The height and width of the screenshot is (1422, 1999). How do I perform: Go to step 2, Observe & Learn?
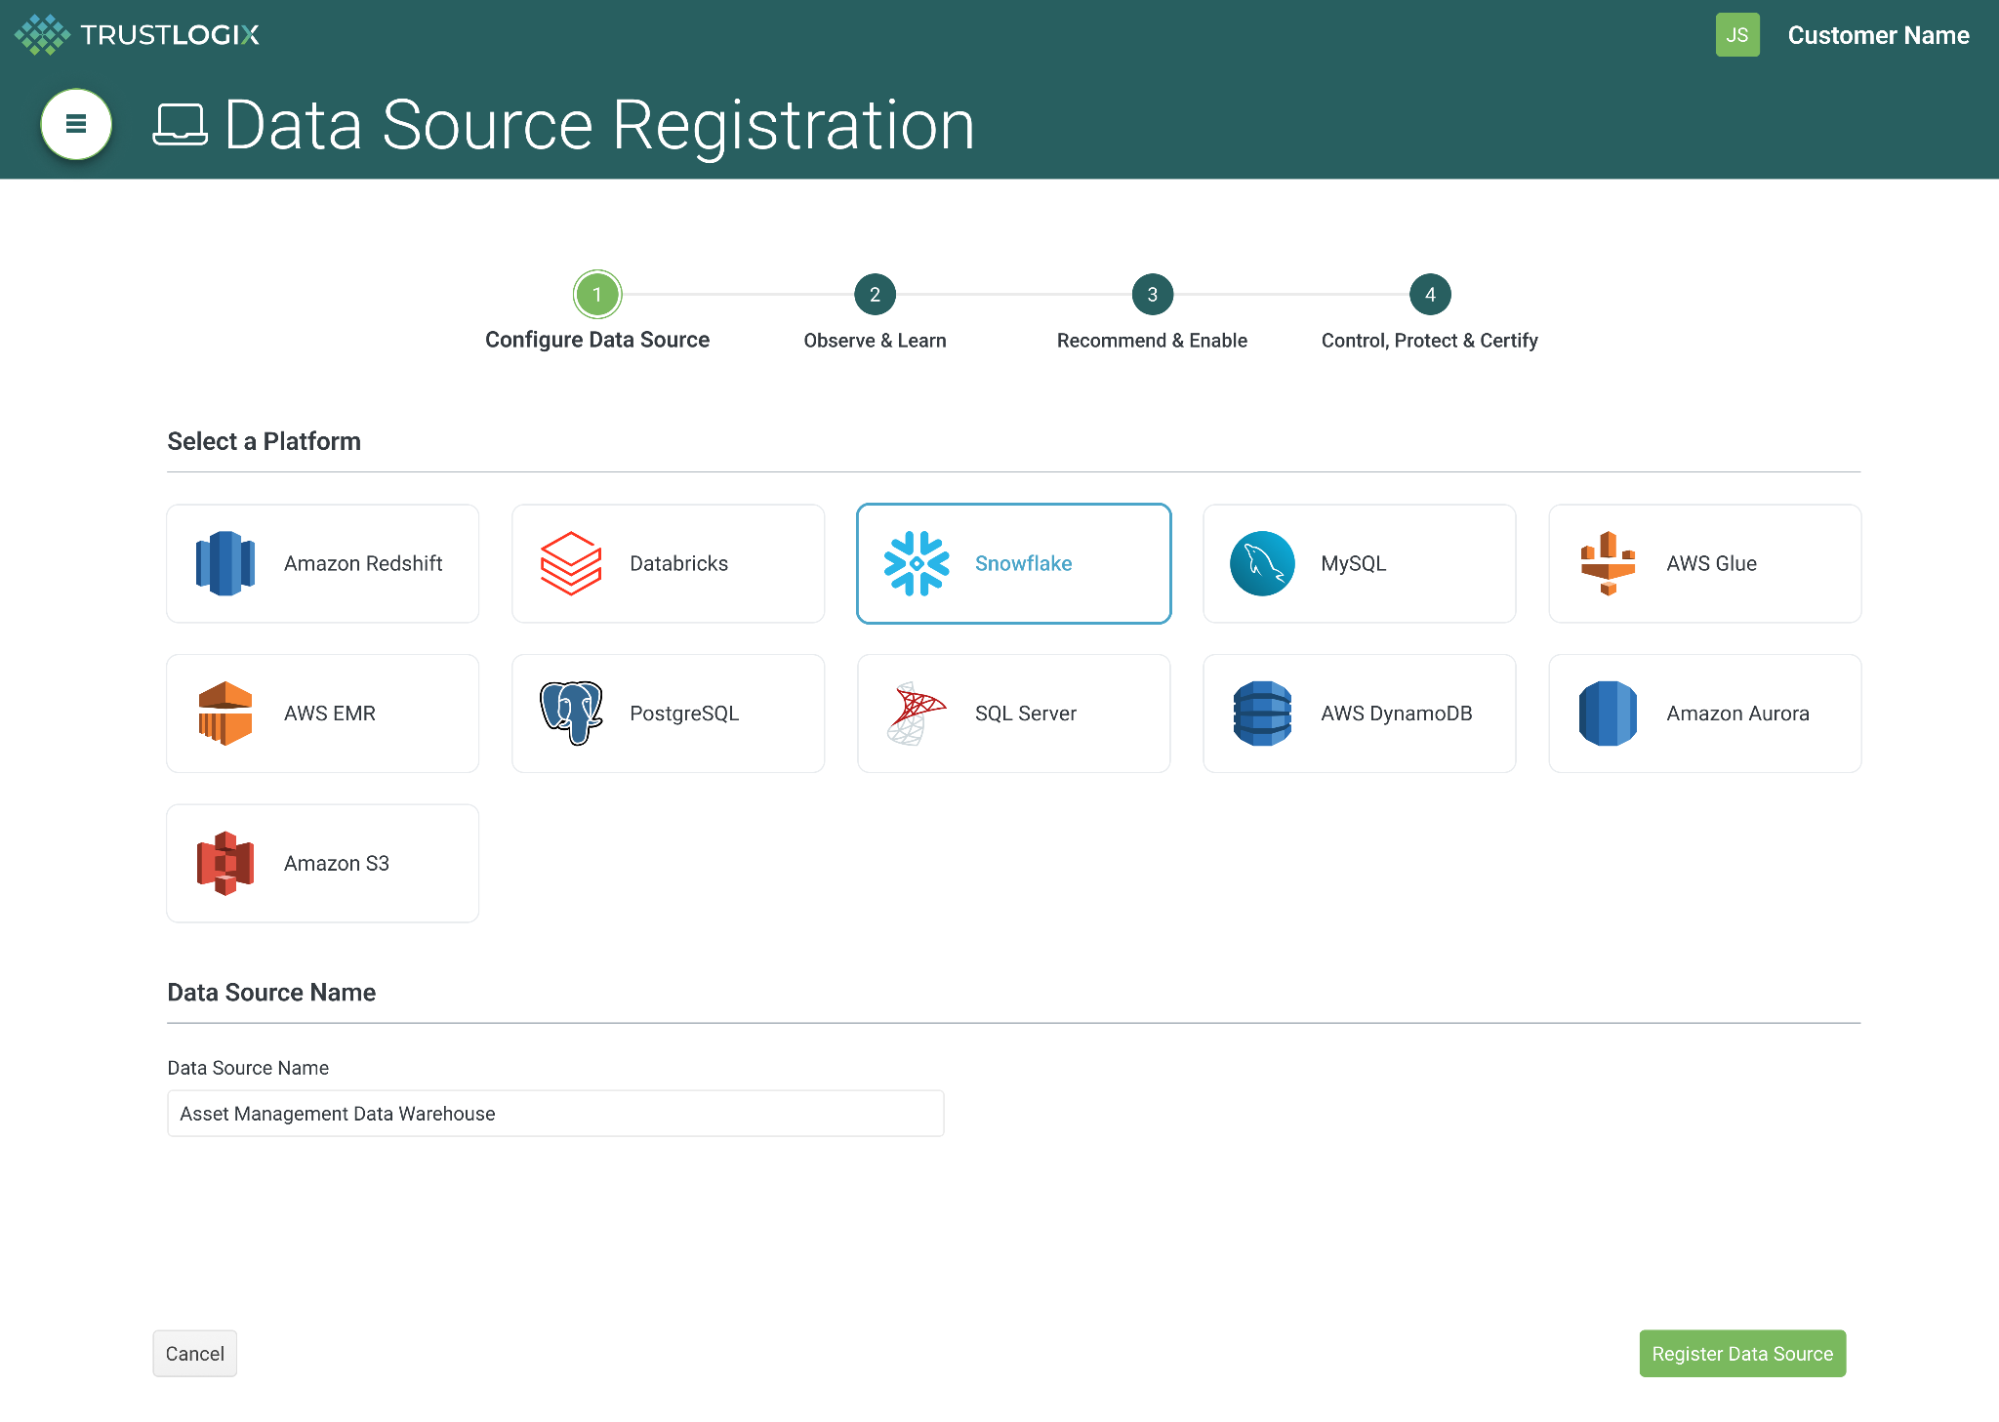click(874, 295)
